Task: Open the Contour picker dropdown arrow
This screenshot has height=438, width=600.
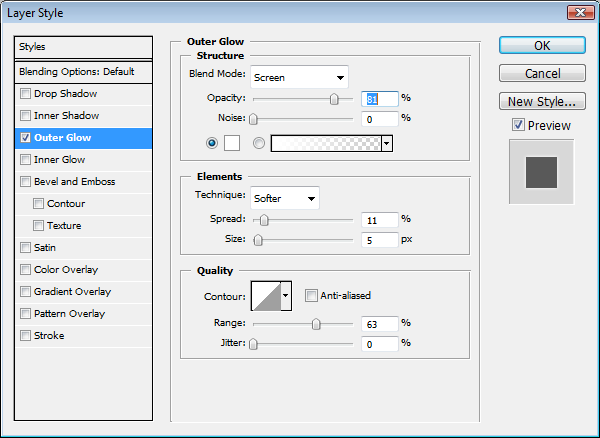Action: [x=286, y=296]
